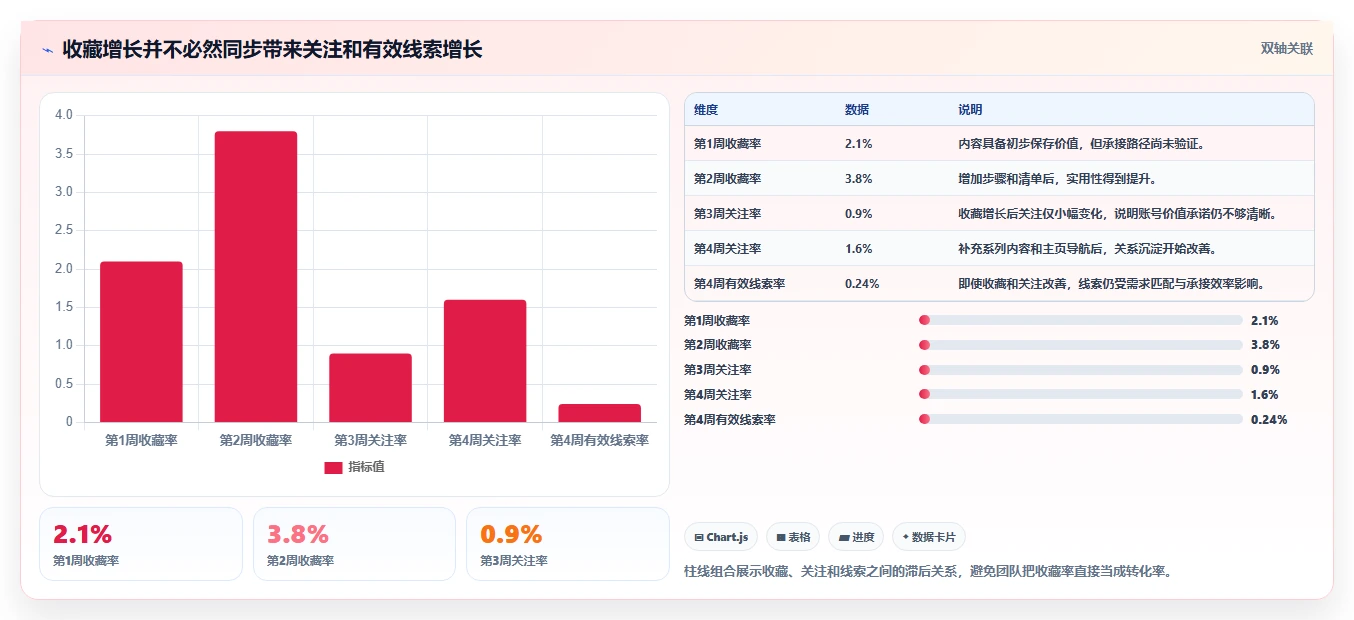The image size is (1354, 620).
Task: Click the 维度 column header
Action: click(x=706, y=110)
